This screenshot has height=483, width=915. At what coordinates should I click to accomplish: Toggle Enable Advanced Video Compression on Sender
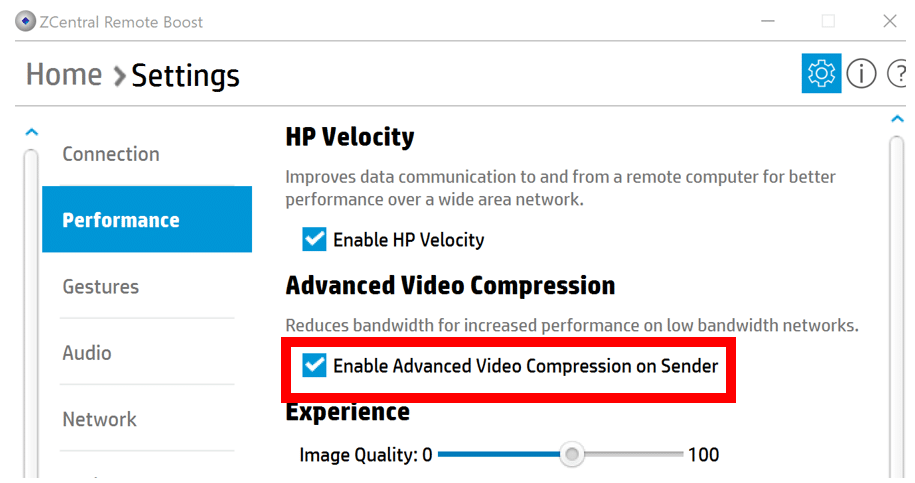pos(314,366)
